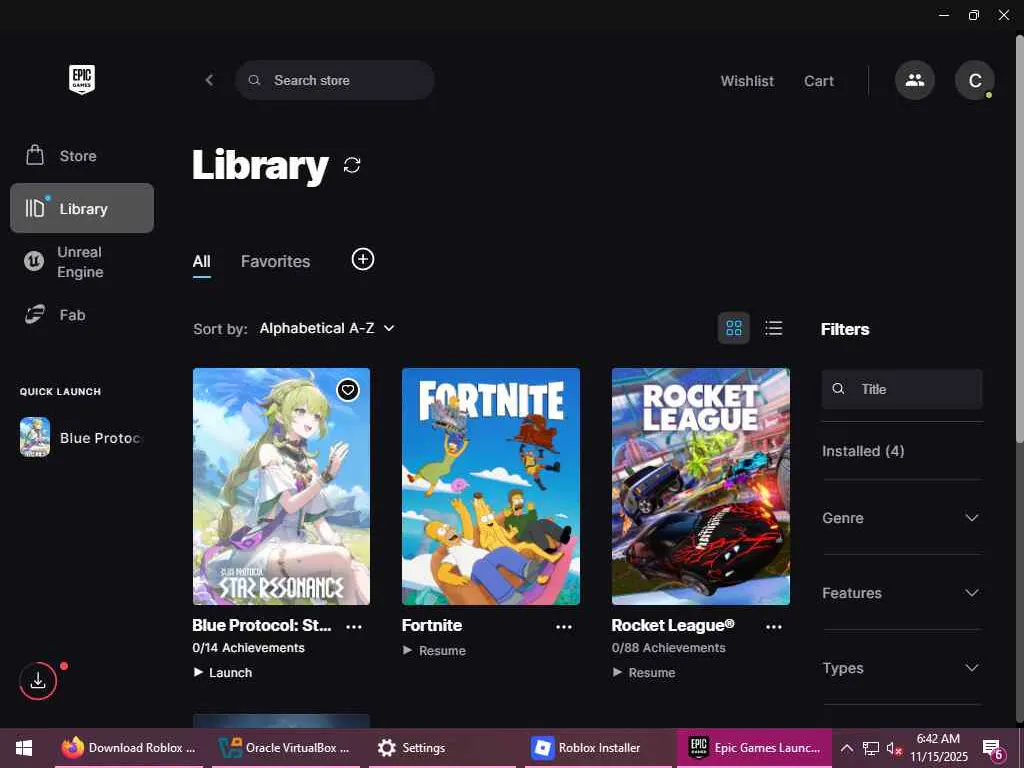Click the 0/88 Achievements text
The height and width of the screenshot is (768, 1024).
coord(668,648)
